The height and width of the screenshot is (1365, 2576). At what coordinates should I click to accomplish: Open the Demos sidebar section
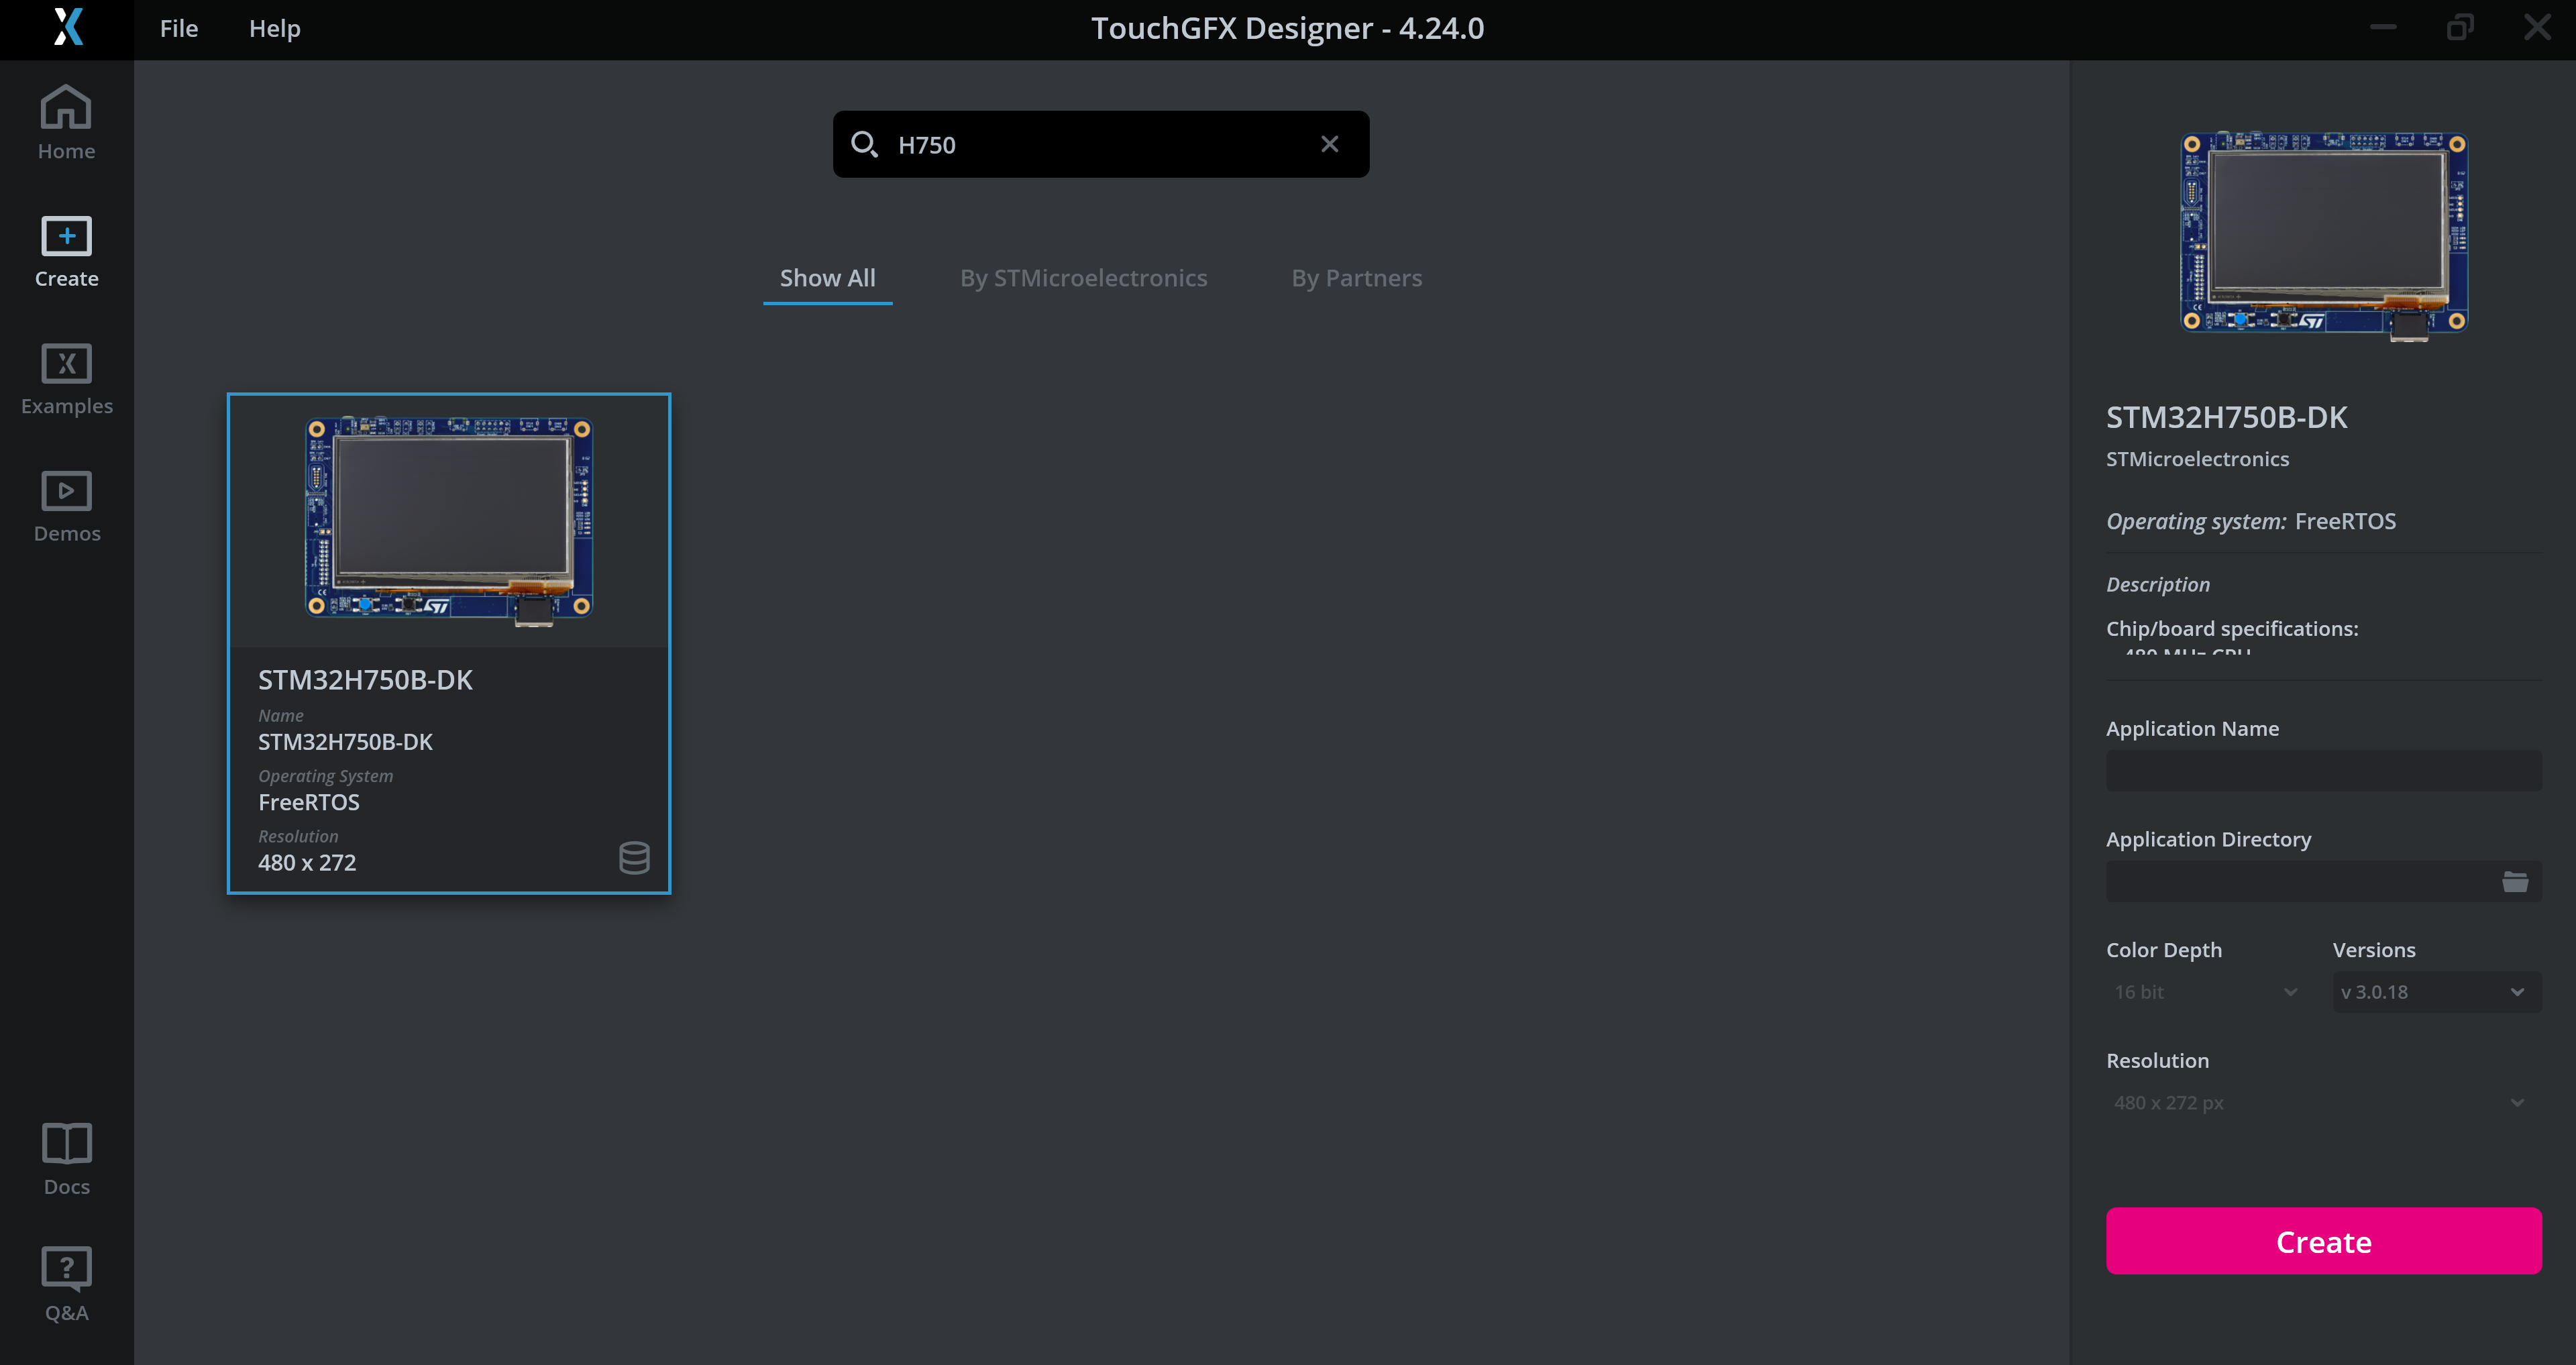pyautogui.click(x=66, y=506)
